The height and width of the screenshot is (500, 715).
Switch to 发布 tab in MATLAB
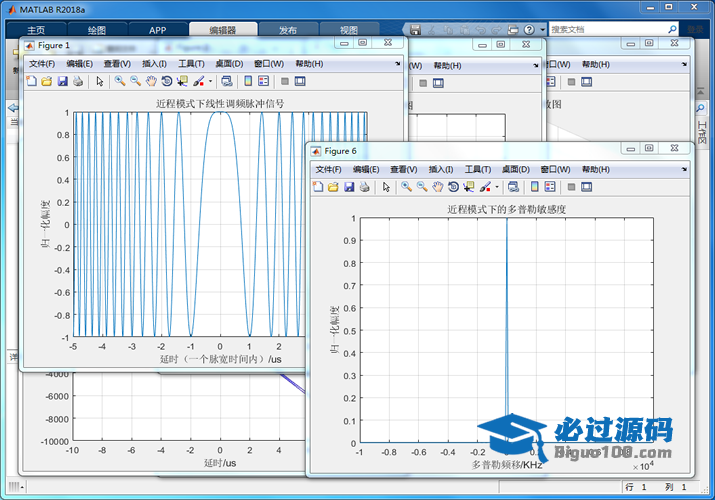tap(288, 30)
